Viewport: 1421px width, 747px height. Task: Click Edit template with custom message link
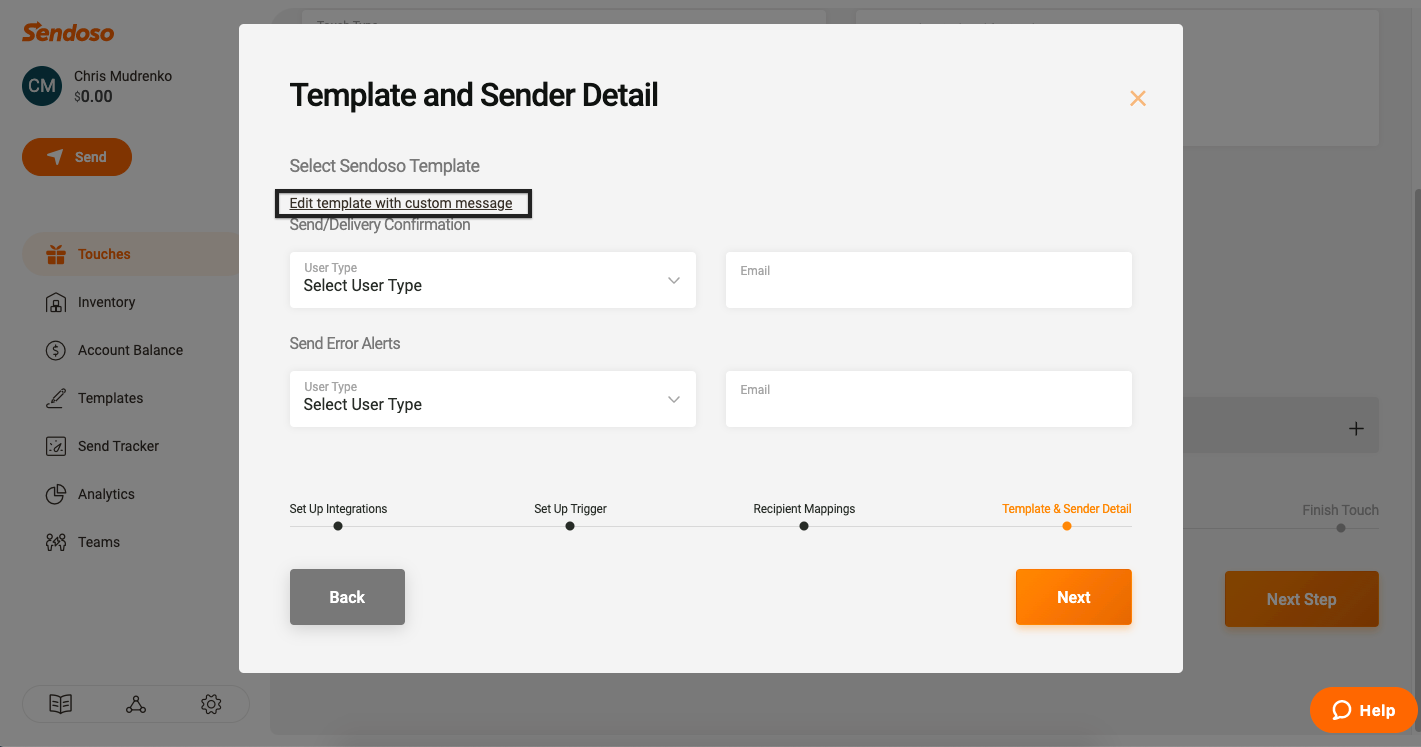pyautogui.click(x=401, y=203)
